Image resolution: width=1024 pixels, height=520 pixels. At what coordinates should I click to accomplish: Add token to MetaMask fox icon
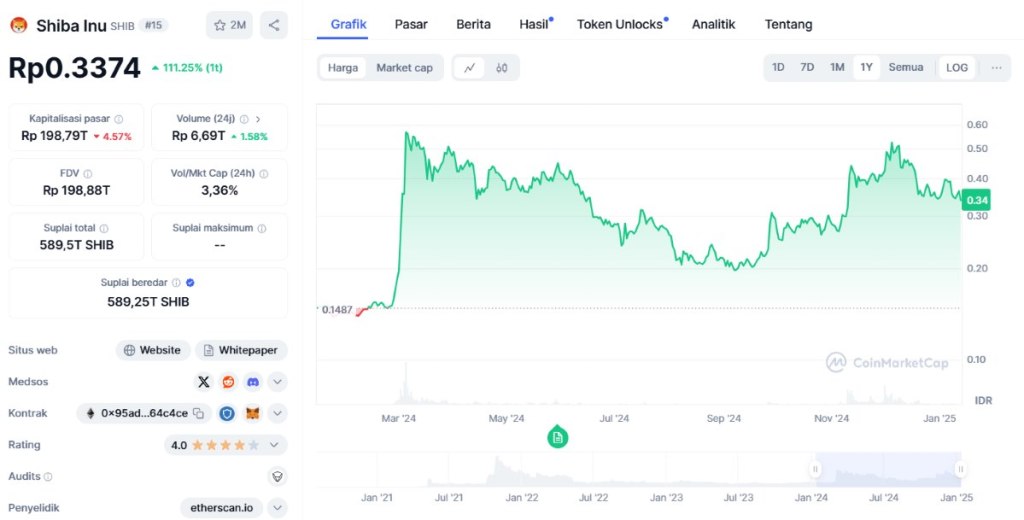tap(253, 413)
